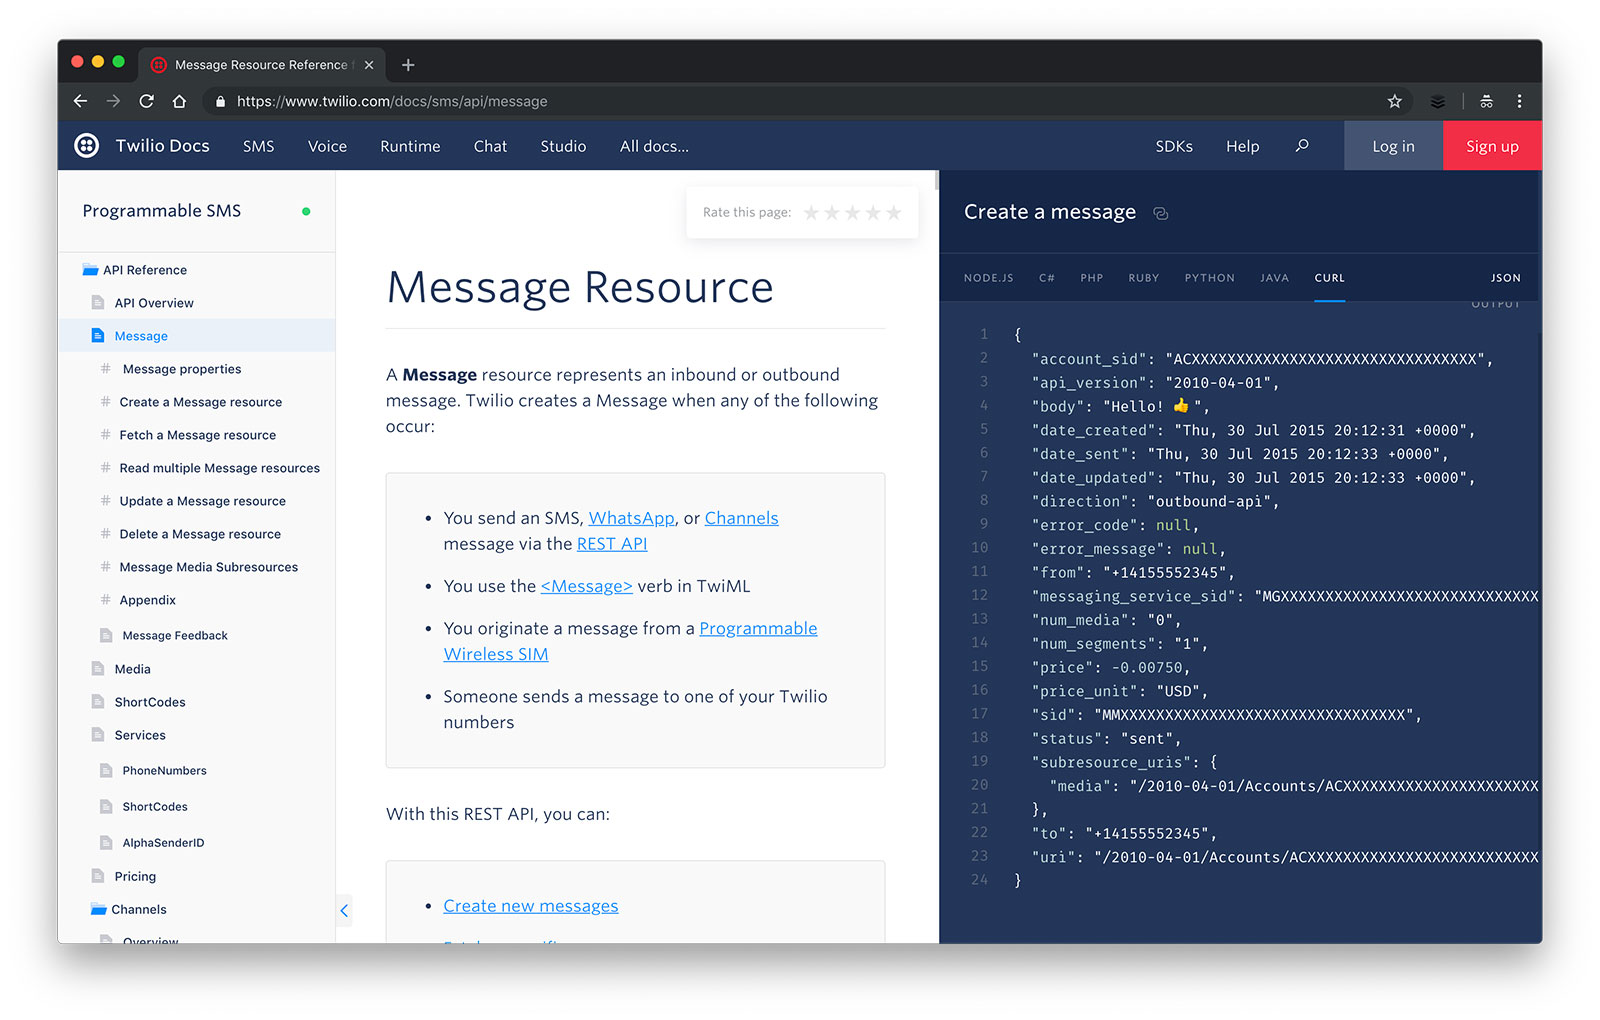
Task: Rate the page with the fifth star
Action: (894, 213)
